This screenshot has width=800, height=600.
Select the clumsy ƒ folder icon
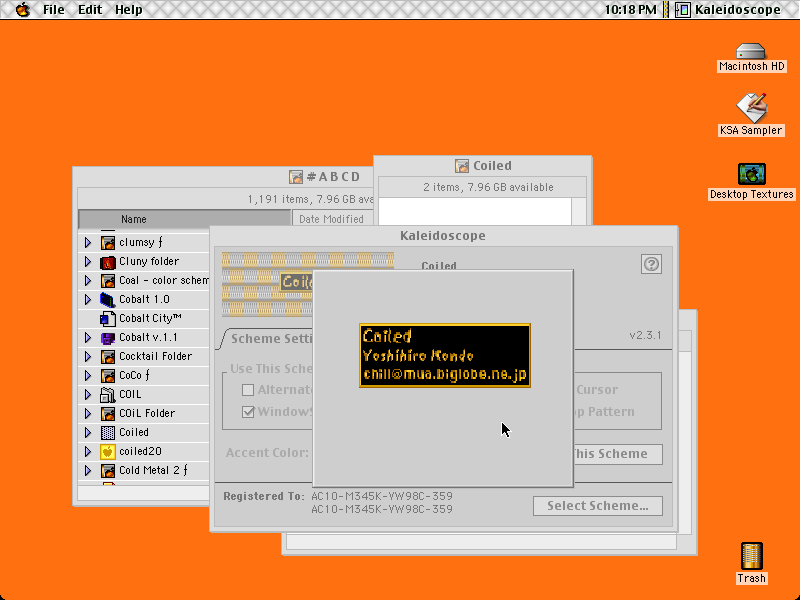pyautogui.click(x=108, y=242)
